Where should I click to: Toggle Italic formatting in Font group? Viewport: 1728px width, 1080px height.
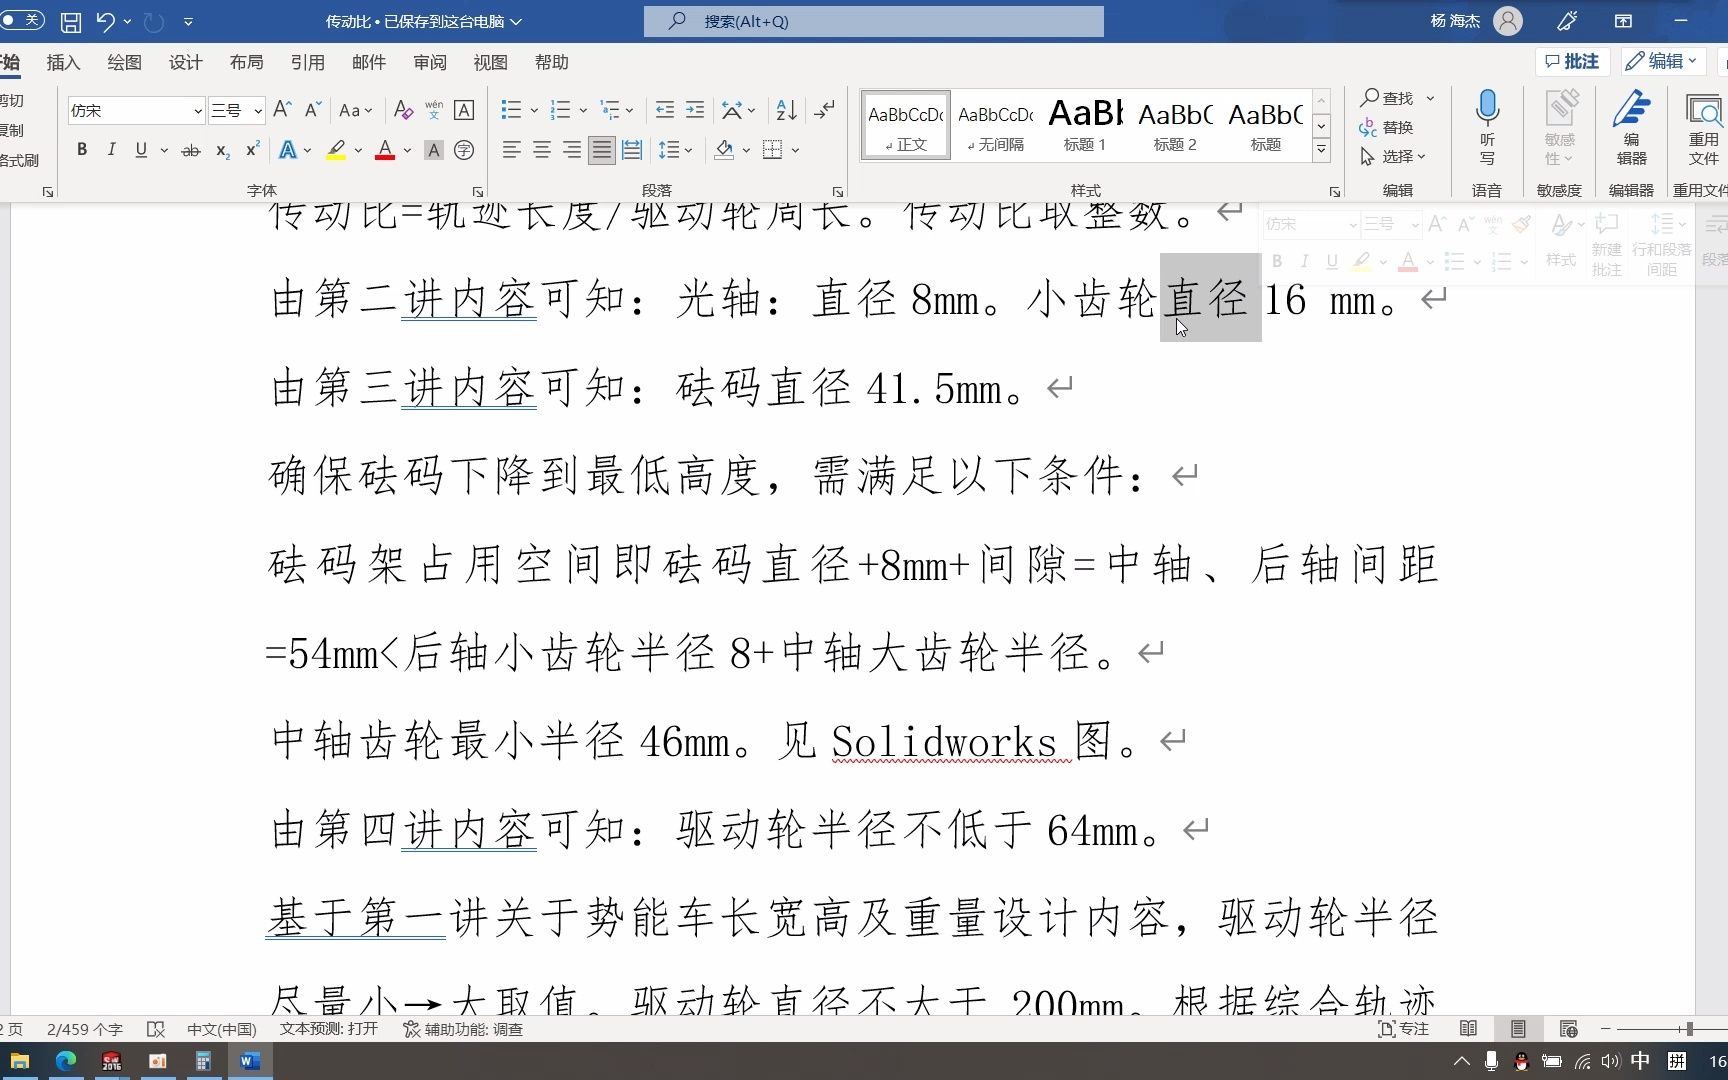pyautogui.click(x=111, y=150)
